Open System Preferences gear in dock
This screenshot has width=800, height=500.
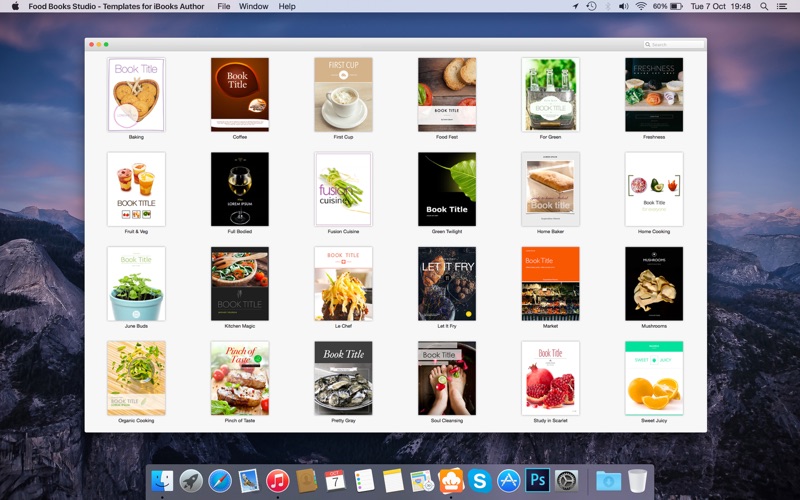(x=566, y=481)
